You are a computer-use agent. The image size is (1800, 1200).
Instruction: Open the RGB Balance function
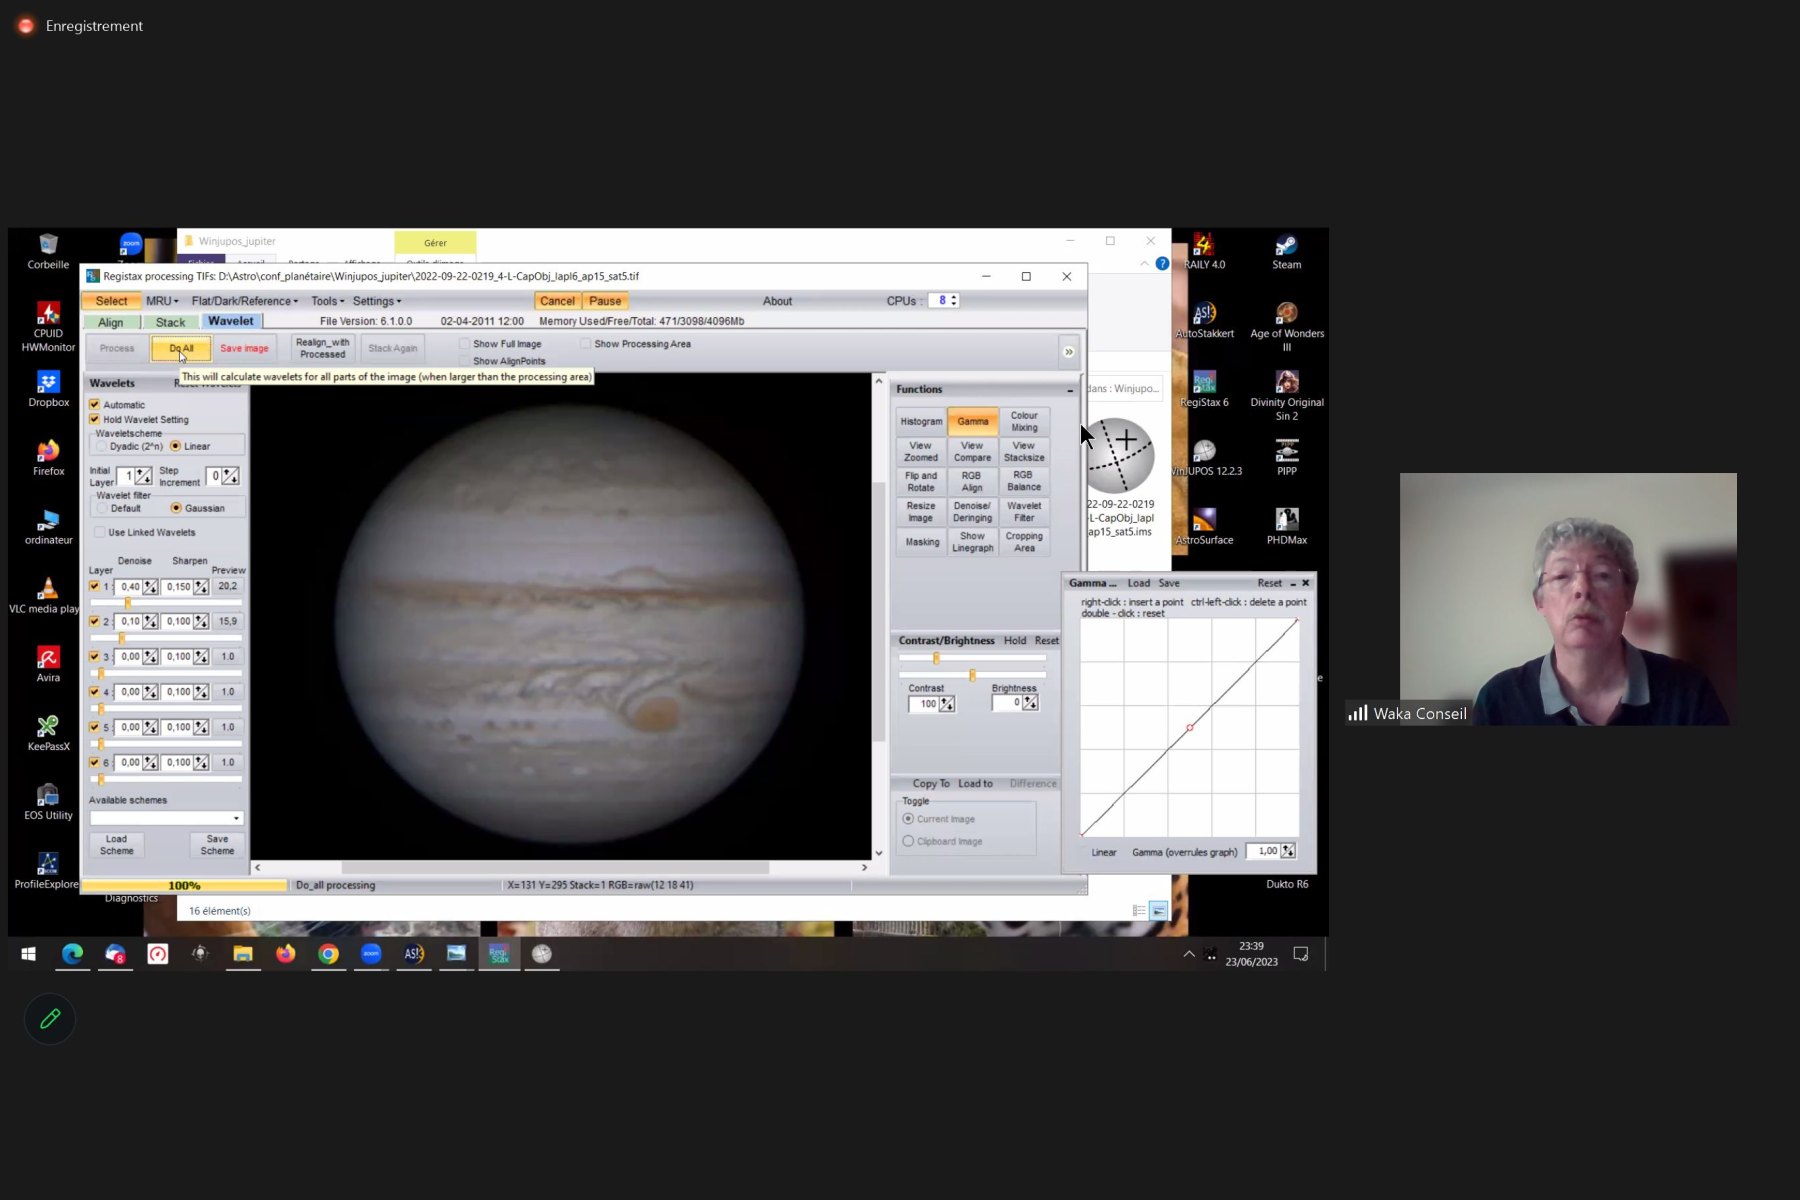click(1023, 481)
